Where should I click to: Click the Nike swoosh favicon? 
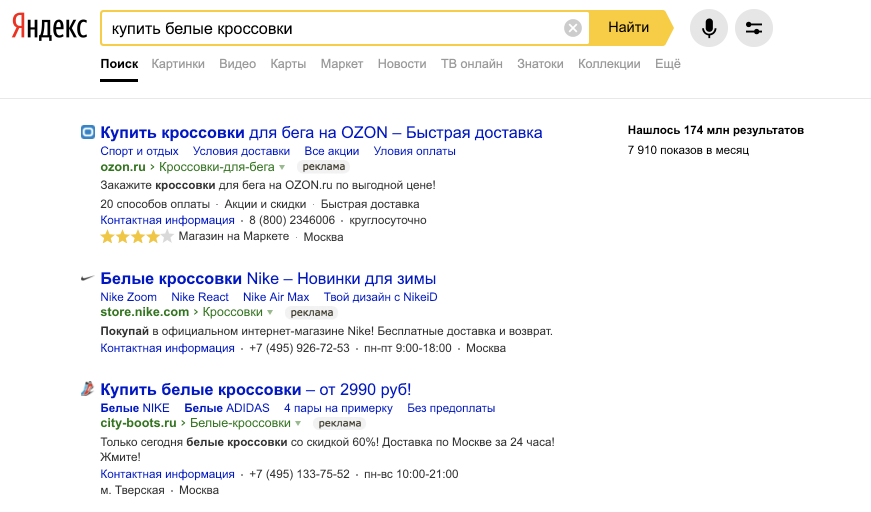(87, 279)
